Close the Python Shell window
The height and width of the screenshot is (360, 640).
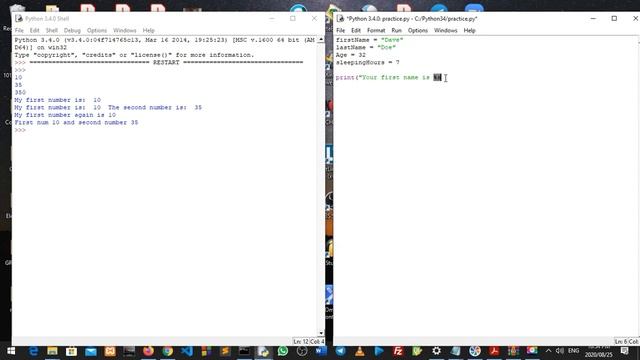tap(314, 18)
